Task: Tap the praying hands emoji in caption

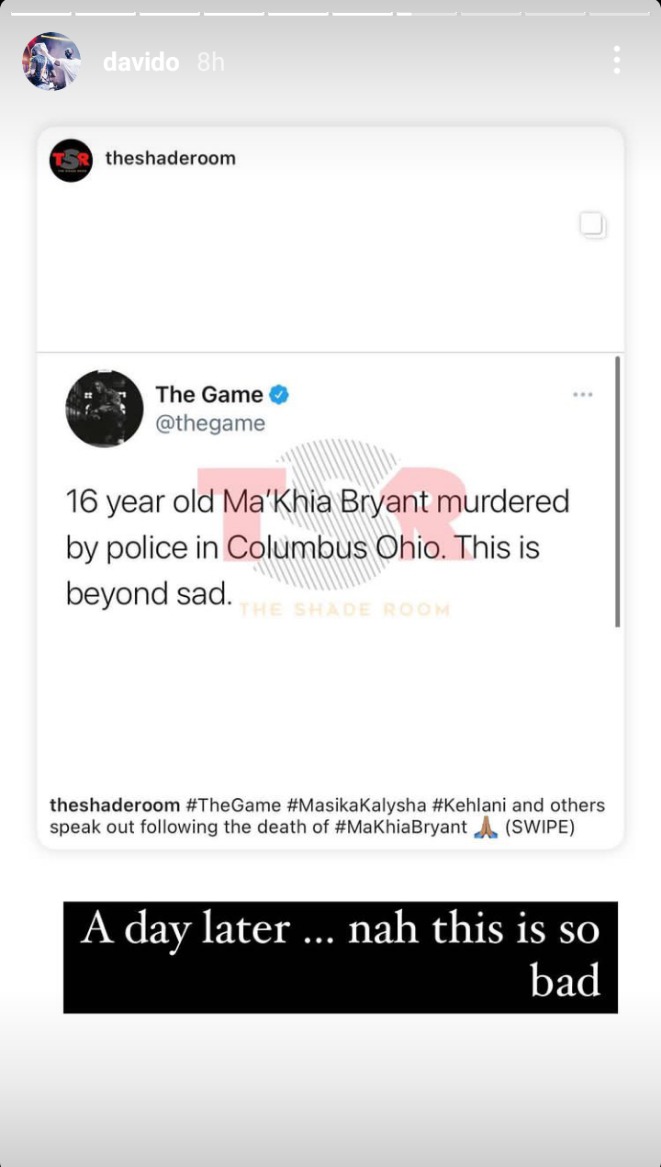Action: 485,828
